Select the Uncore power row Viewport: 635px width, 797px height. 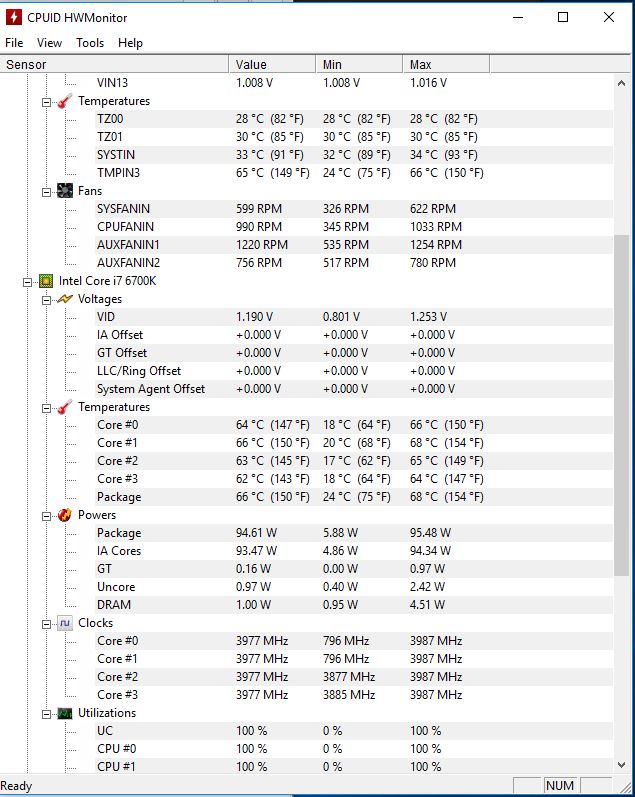tap(354, 587)
